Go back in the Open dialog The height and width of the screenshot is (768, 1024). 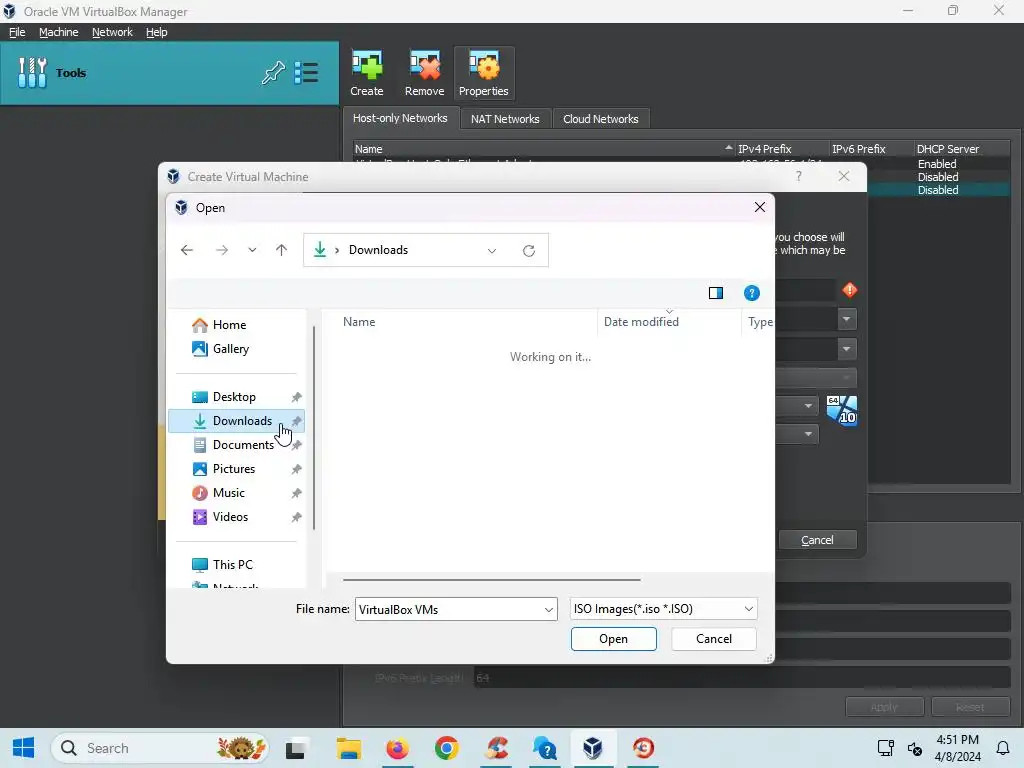(187, 250)
